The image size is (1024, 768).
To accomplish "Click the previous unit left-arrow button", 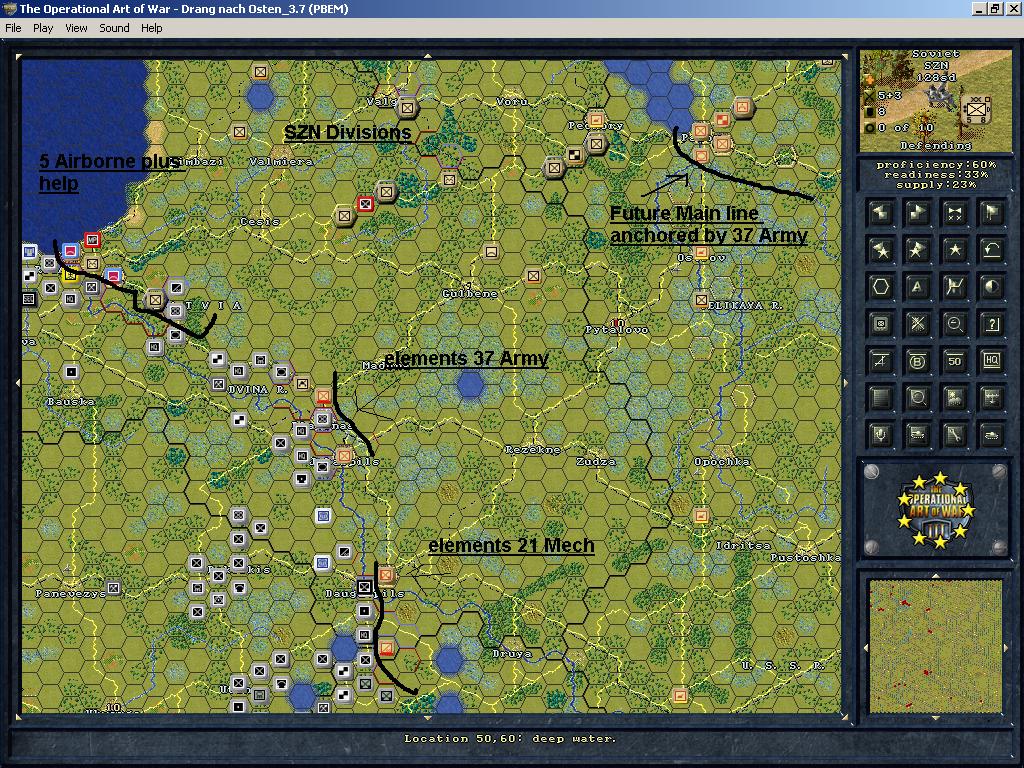I will coord(881,213).
